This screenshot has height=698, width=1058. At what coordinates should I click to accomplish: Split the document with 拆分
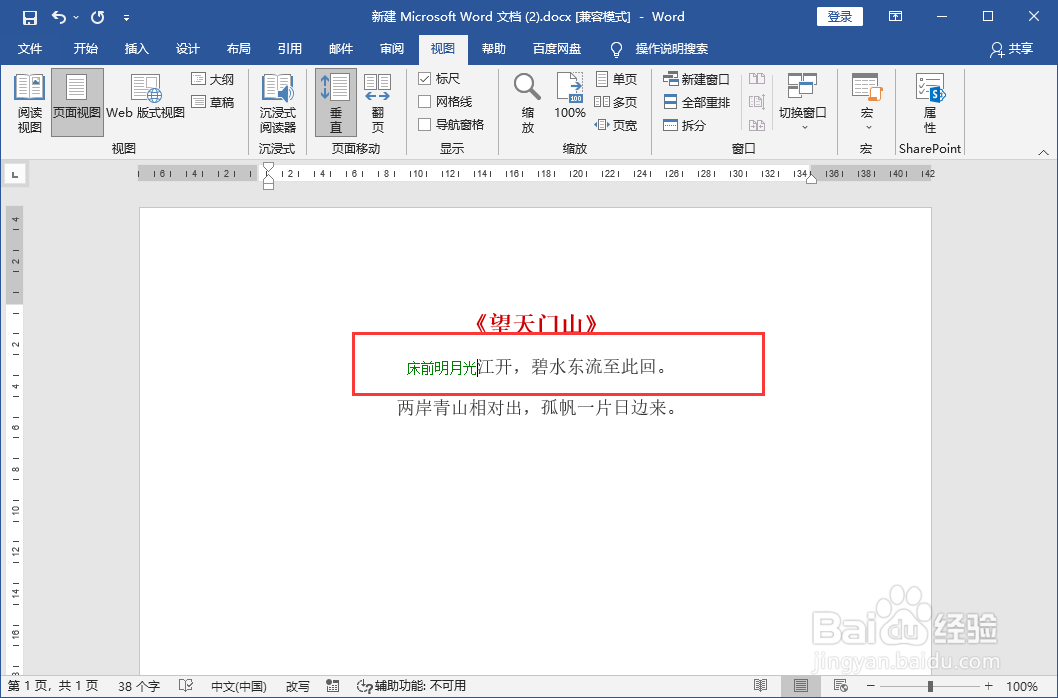(692, 122)
